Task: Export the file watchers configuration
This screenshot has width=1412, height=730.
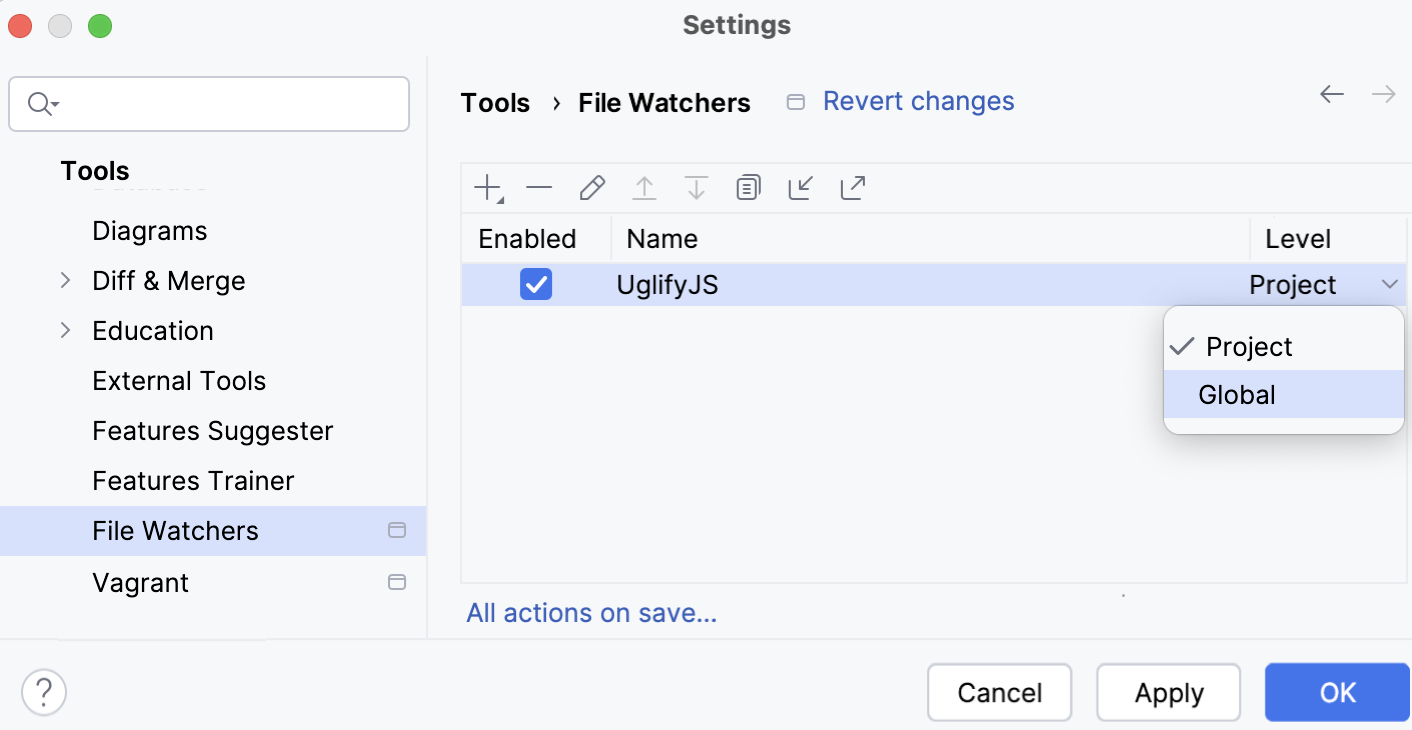Action: [852, 187]
